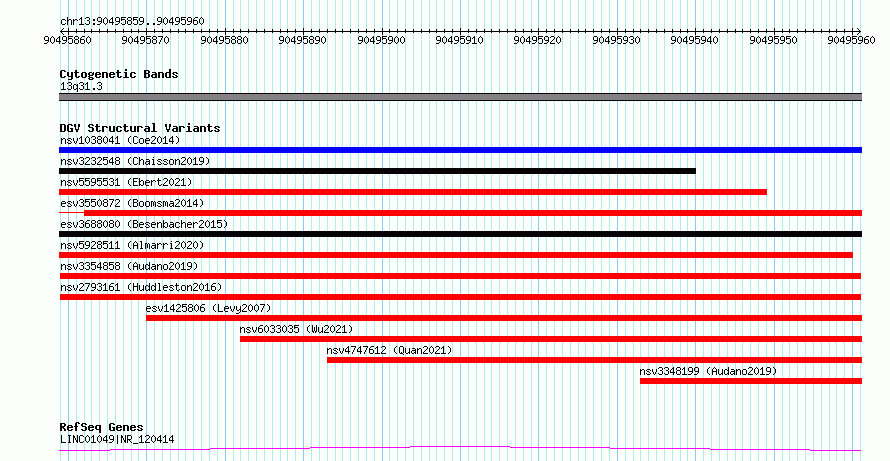
Task: Open the nsv6033035 (Wu2021) label
Action: coord(296,329)
